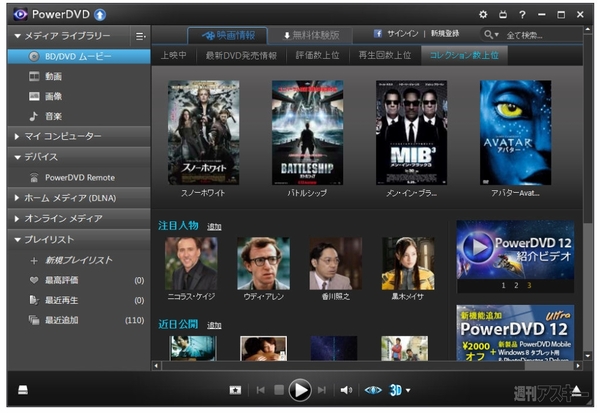Click the bookmark star snapshot icon
The image size is (600, 413).
[235, 390]
